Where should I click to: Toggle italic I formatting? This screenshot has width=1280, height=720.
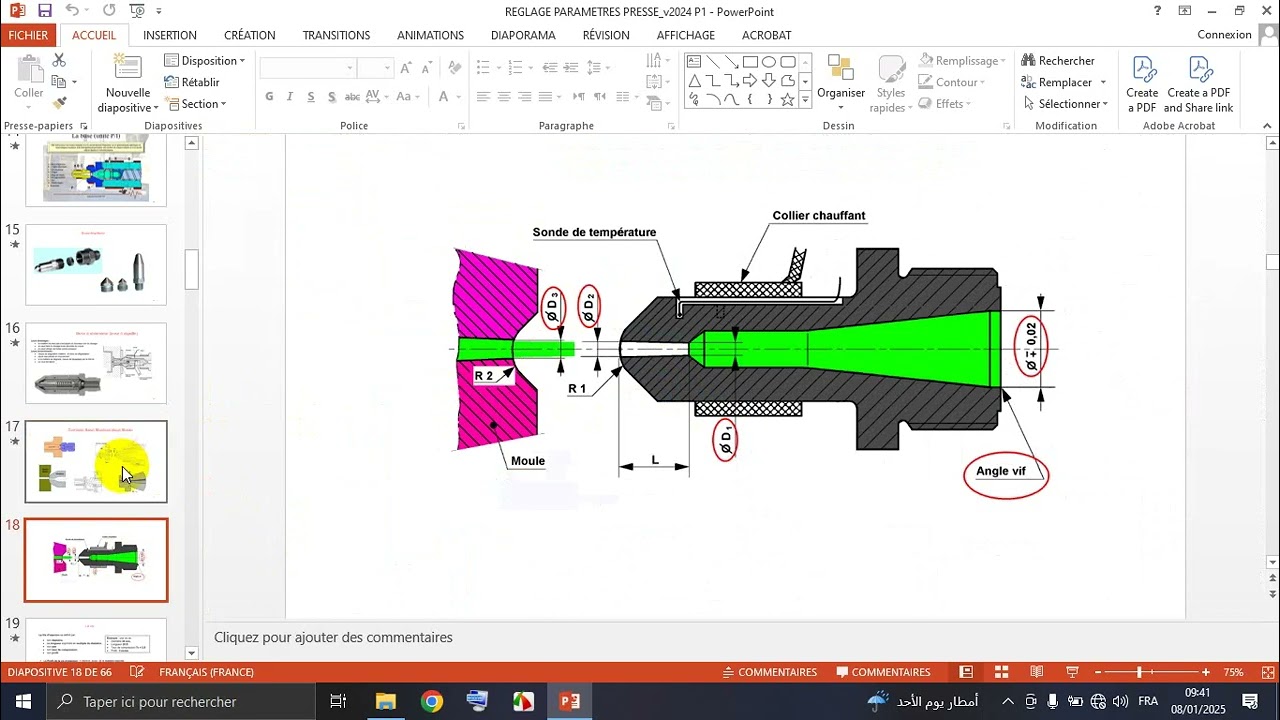pos(290,97)
